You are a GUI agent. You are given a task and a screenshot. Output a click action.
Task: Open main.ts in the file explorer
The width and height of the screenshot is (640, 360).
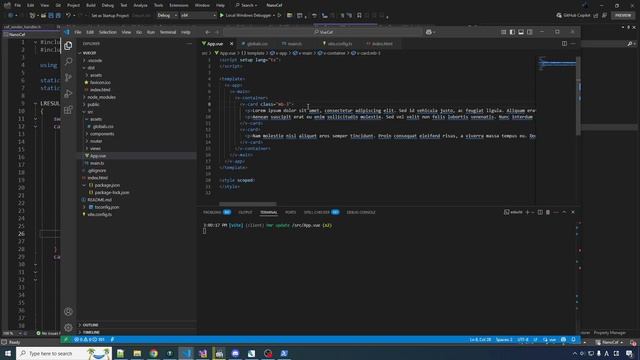click(97, 163)
